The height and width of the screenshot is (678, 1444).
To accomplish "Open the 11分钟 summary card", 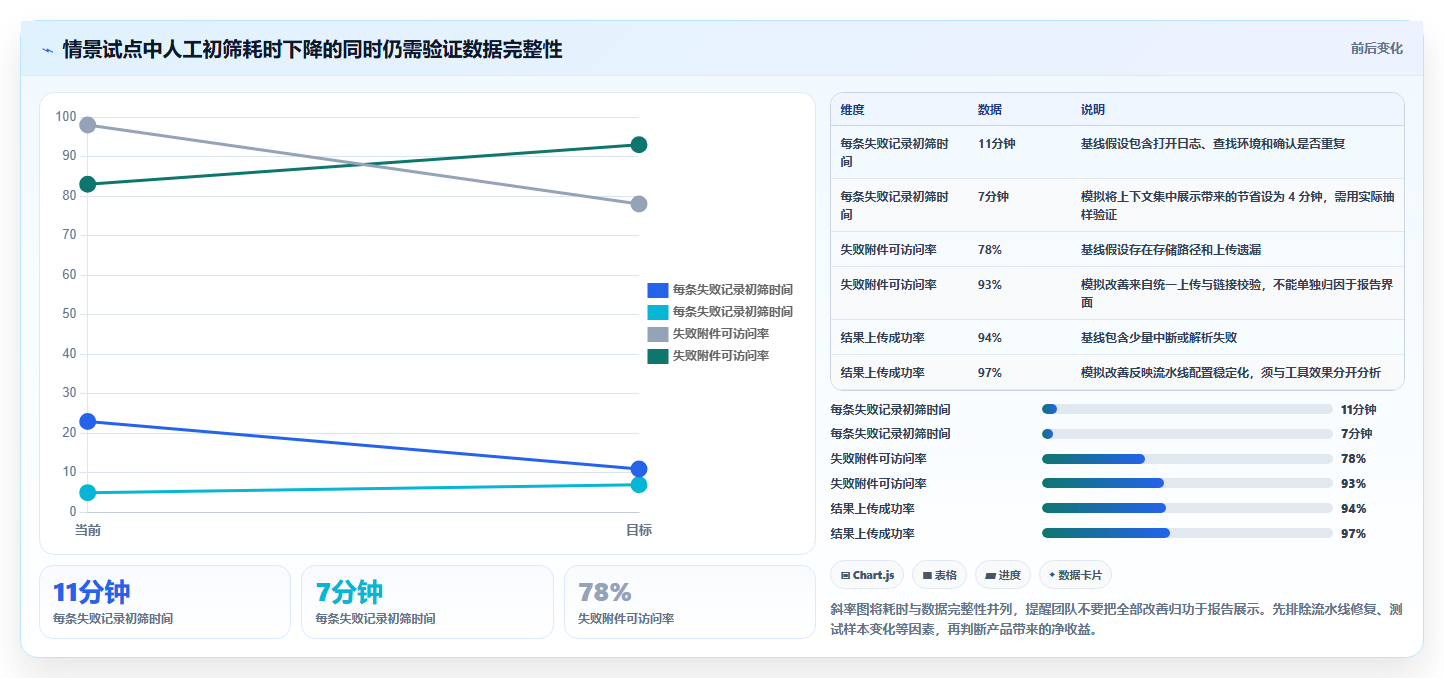I will [x=165, y=602].
